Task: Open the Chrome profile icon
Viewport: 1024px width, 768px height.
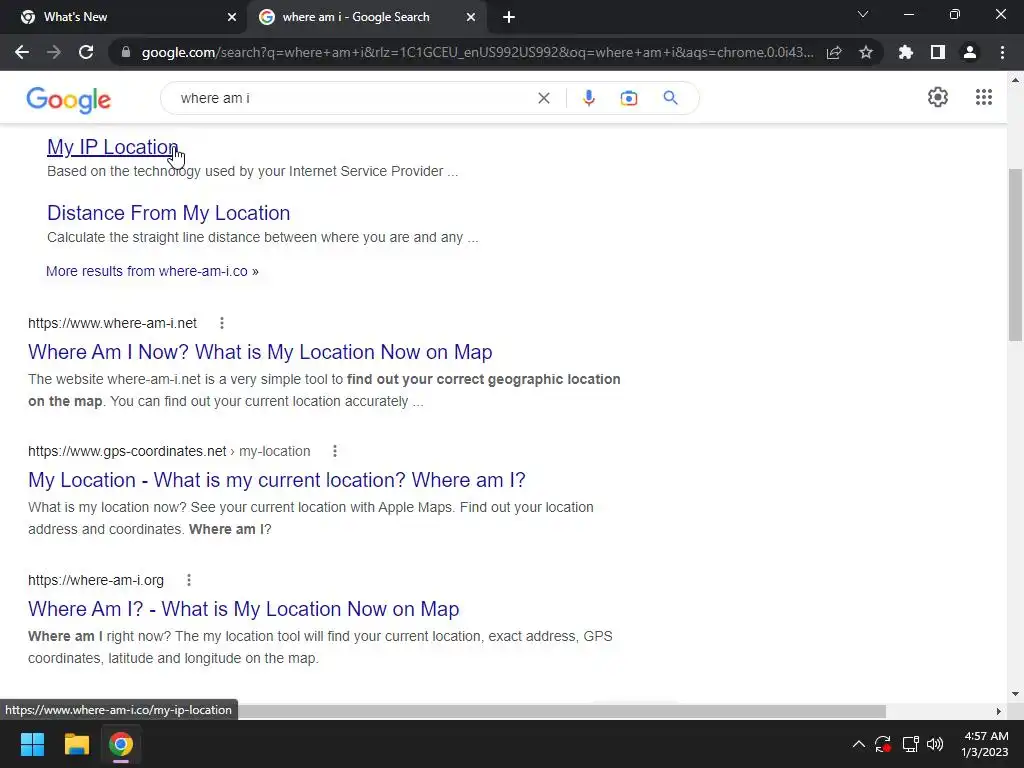Action: (x=970, y=52)
